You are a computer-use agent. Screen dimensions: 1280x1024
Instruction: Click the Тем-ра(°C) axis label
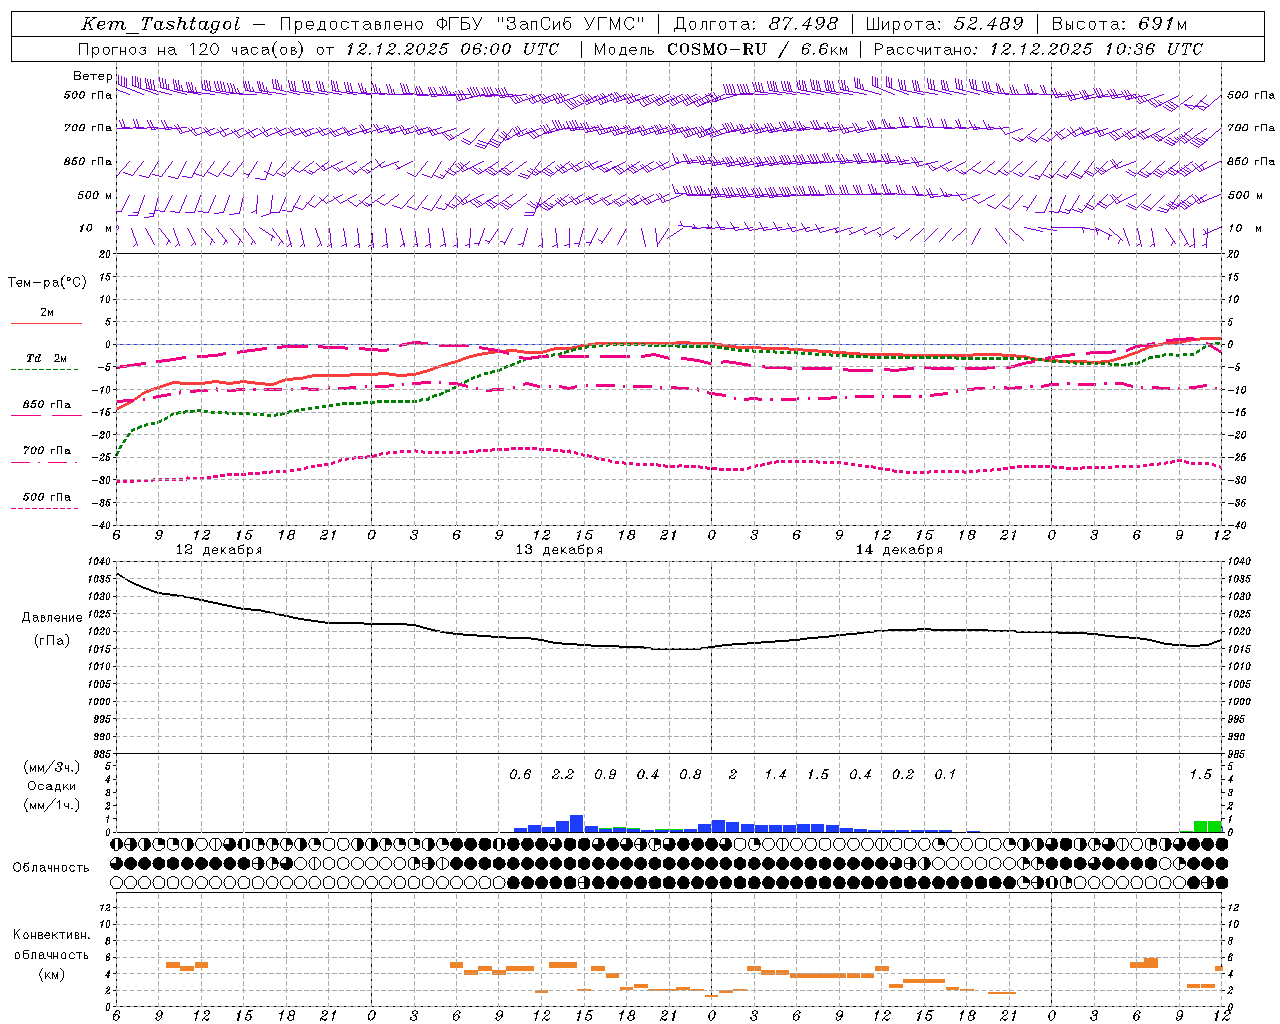tap(47, 283)
